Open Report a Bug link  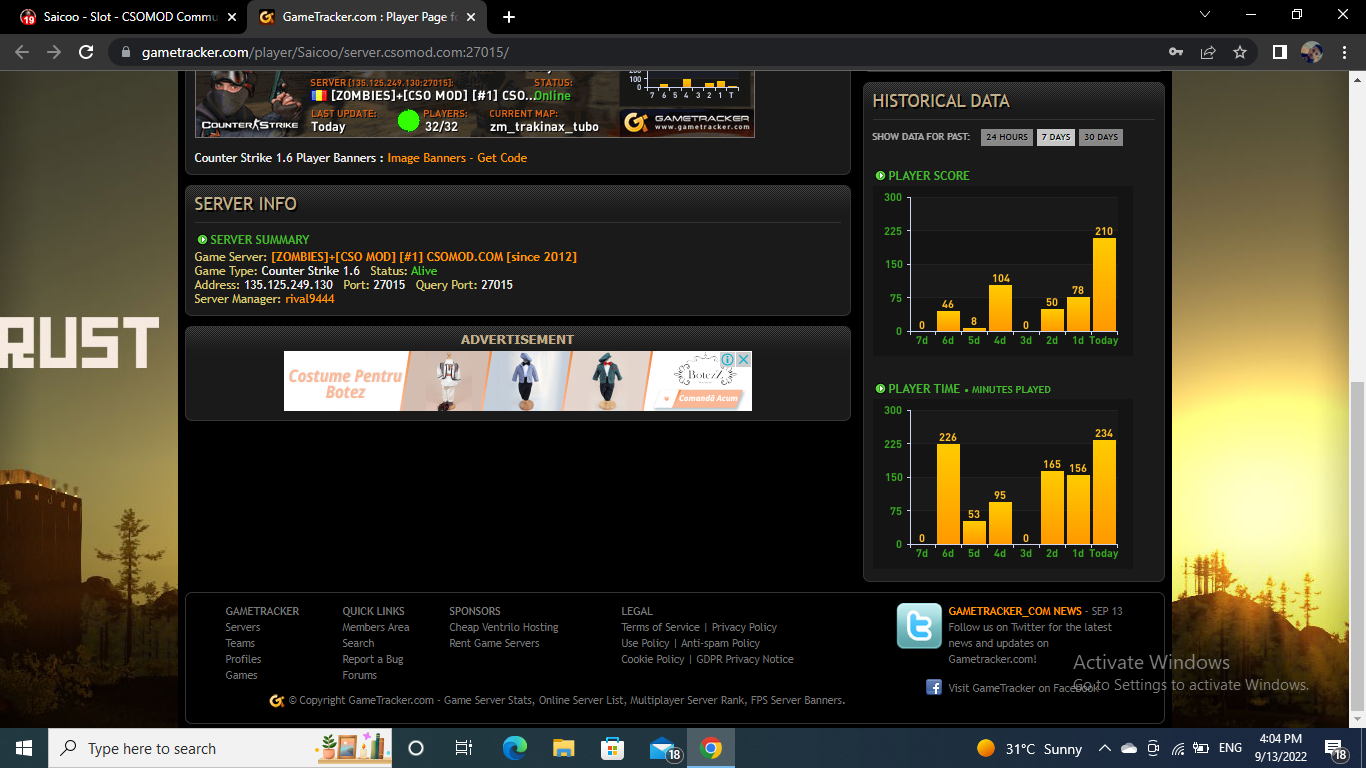click(373, 659)
